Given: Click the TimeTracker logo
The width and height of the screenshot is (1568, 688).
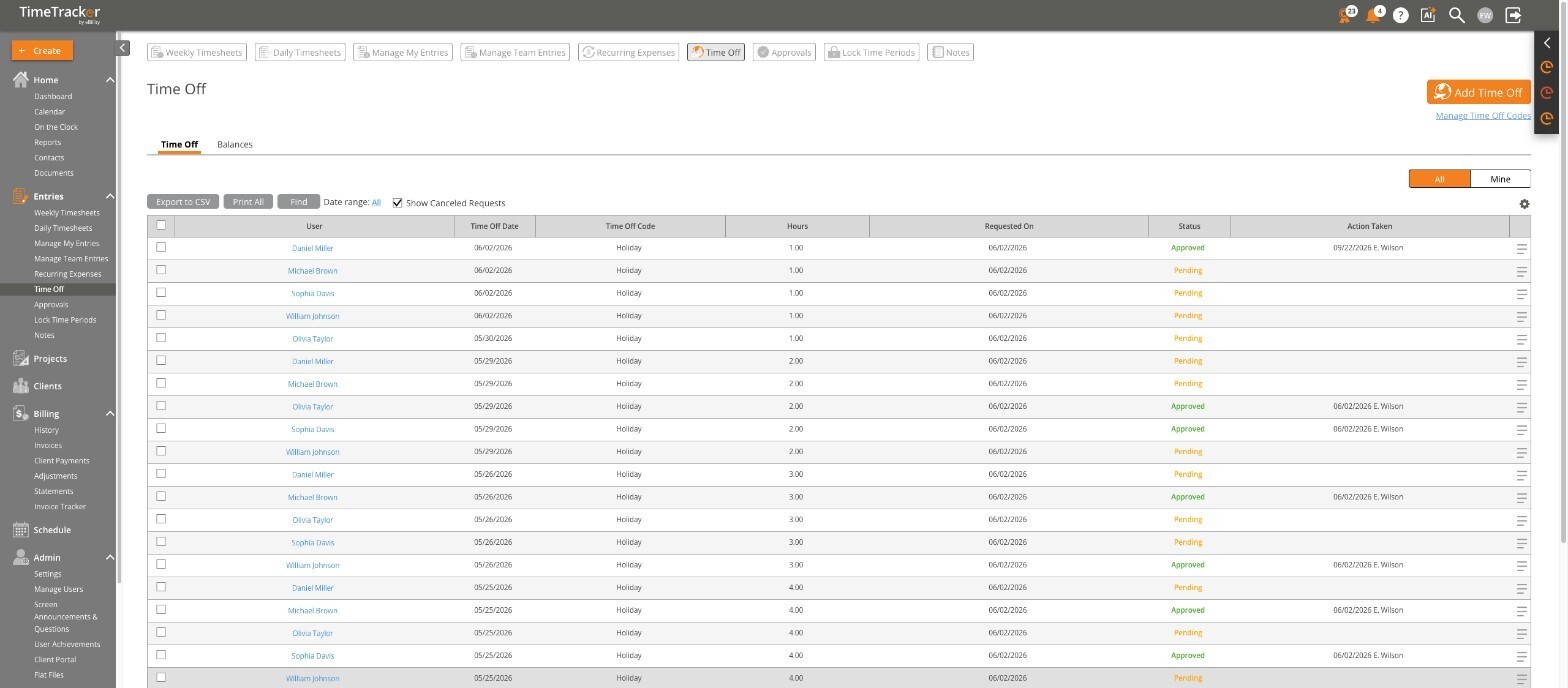Looking at the screenshot, I should click(x=59, y=14).
